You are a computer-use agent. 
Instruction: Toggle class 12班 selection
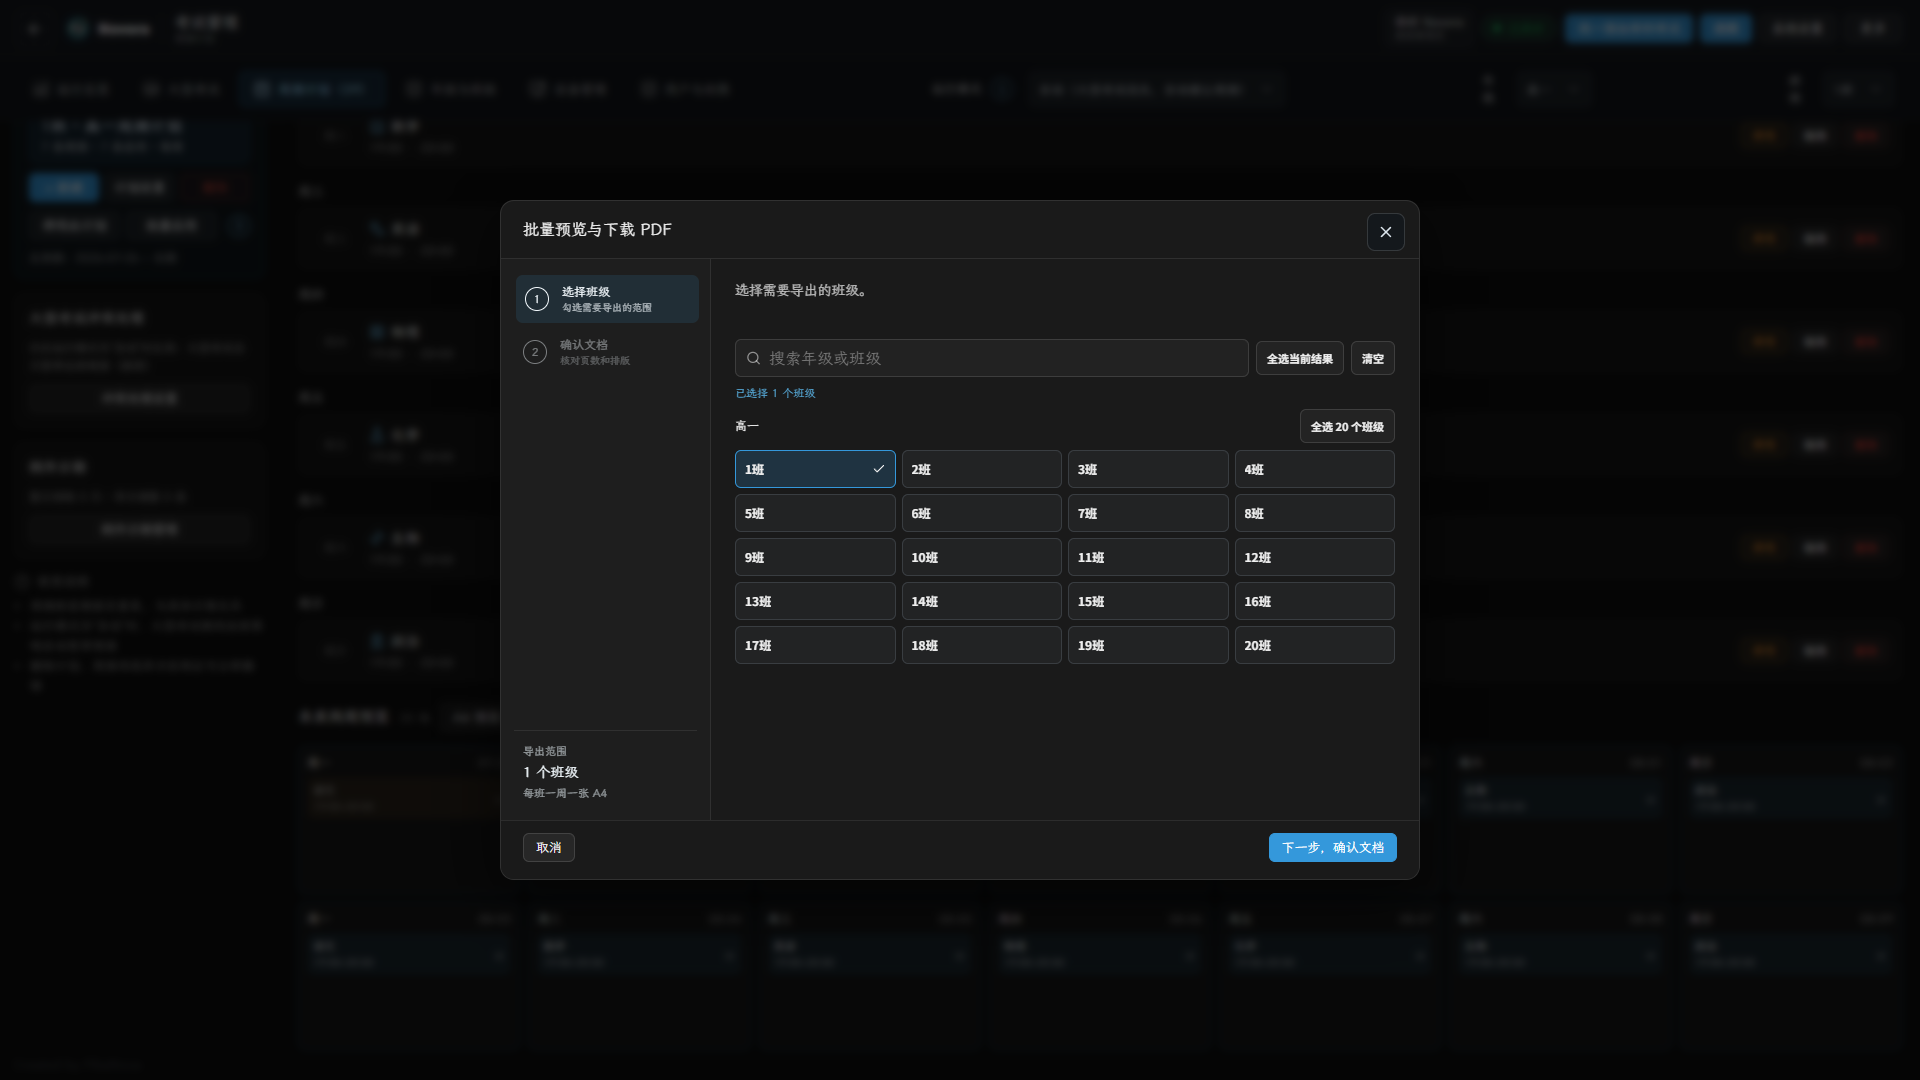coord(1314,557)
